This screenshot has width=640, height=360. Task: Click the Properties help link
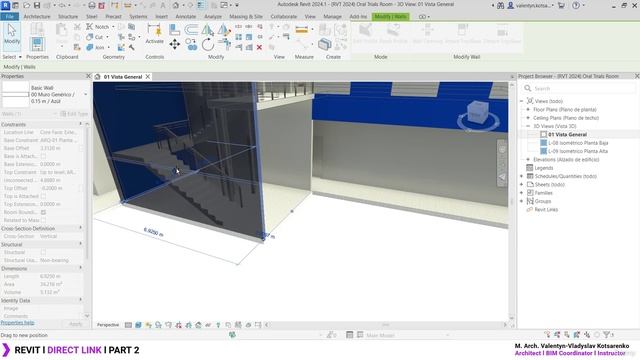pos(17,322)
